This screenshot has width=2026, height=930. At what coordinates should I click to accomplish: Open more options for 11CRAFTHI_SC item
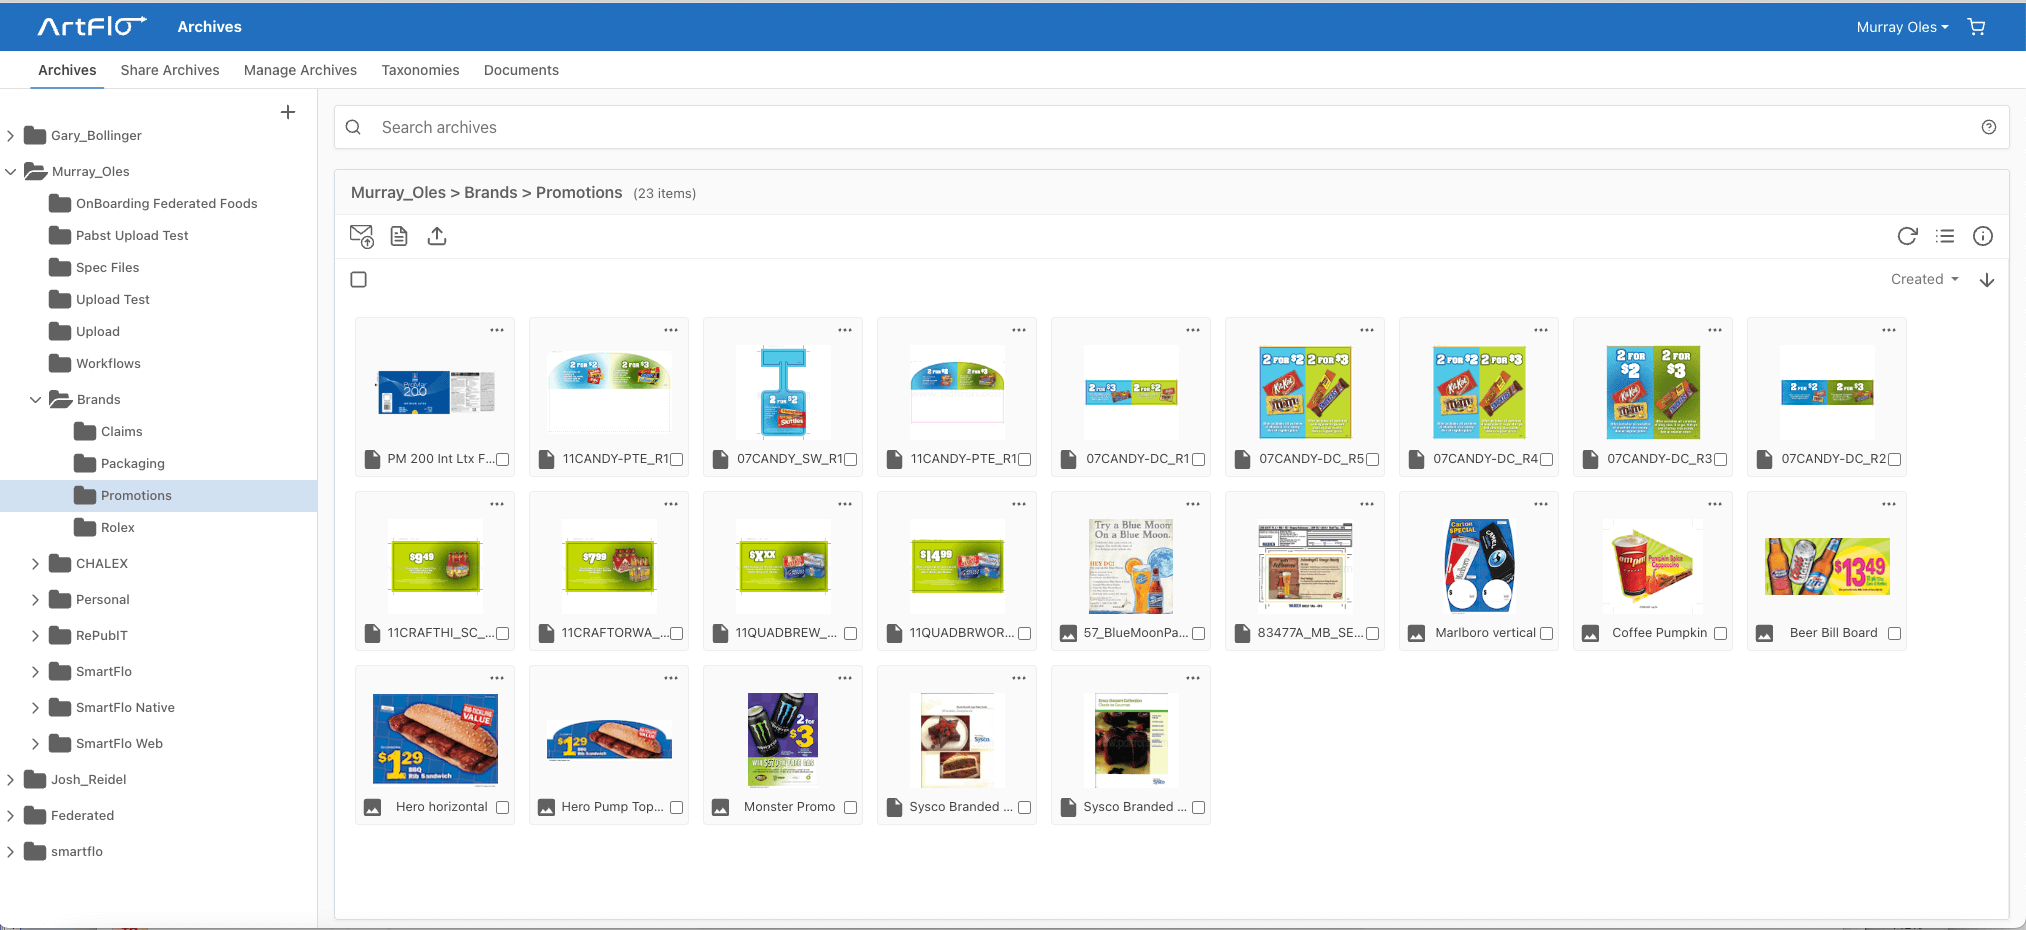(x=497, y=504)
